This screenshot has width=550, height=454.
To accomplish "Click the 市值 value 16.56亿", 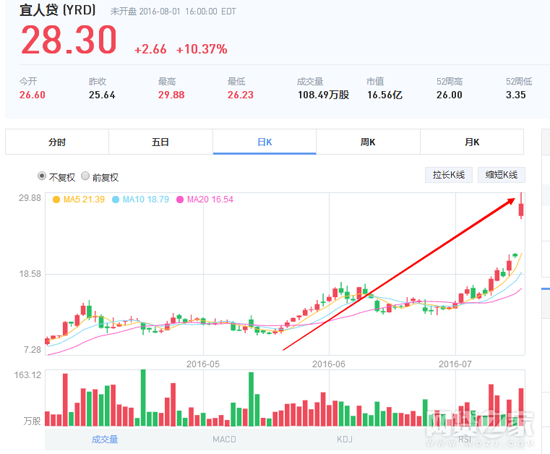I will pos(385,95).
